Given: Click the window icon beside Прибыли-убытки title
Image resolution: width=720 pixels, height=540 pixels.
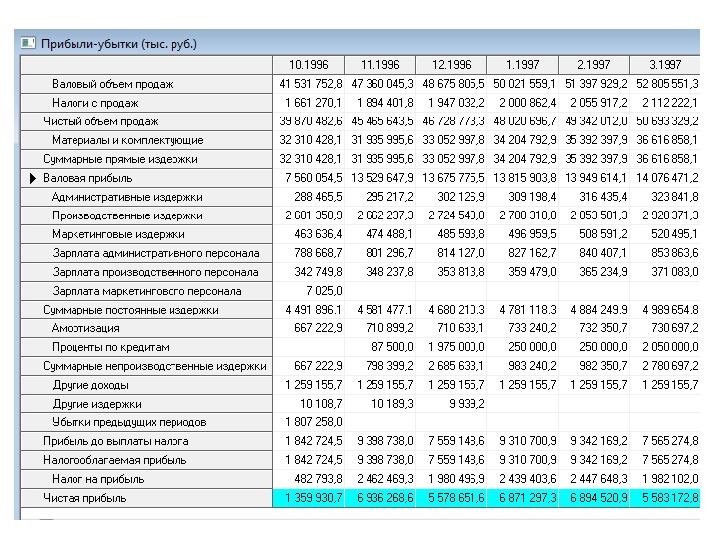Looking at the screenshot, I should 28,43.
